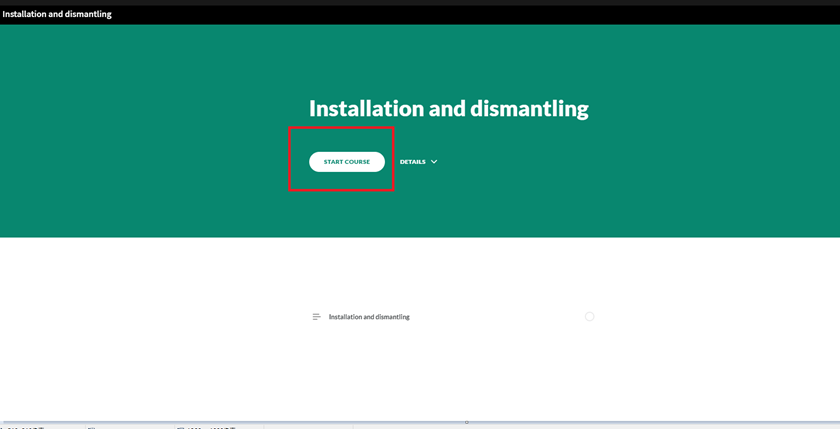This screenshot has width=840, height=429.
Task: Open the Installation and dismantling lesson link
Action: pyautogui.click(x=369, y=317)
